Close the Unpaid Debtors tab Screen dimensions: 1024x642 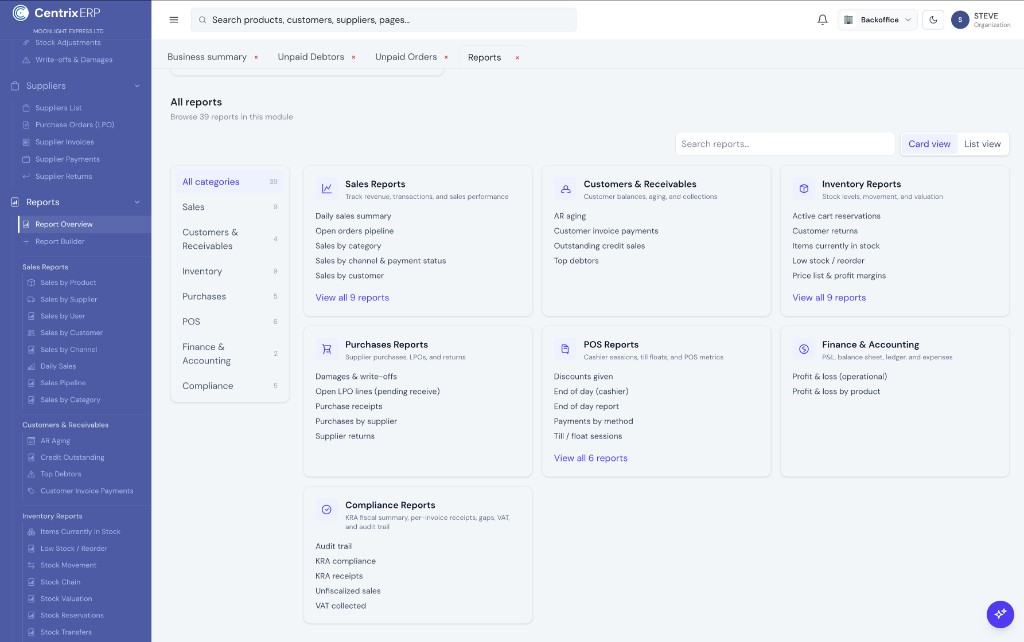point(353,57)
